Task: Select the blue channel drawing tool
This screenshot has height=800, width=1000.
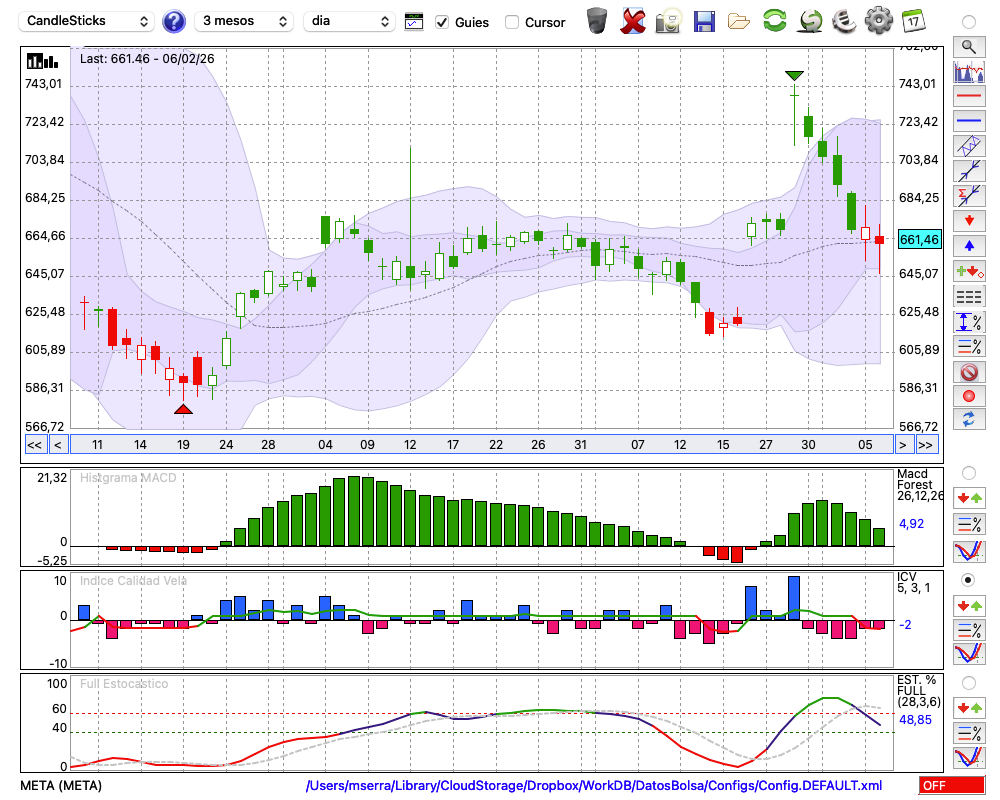Action: click(969, 146)
